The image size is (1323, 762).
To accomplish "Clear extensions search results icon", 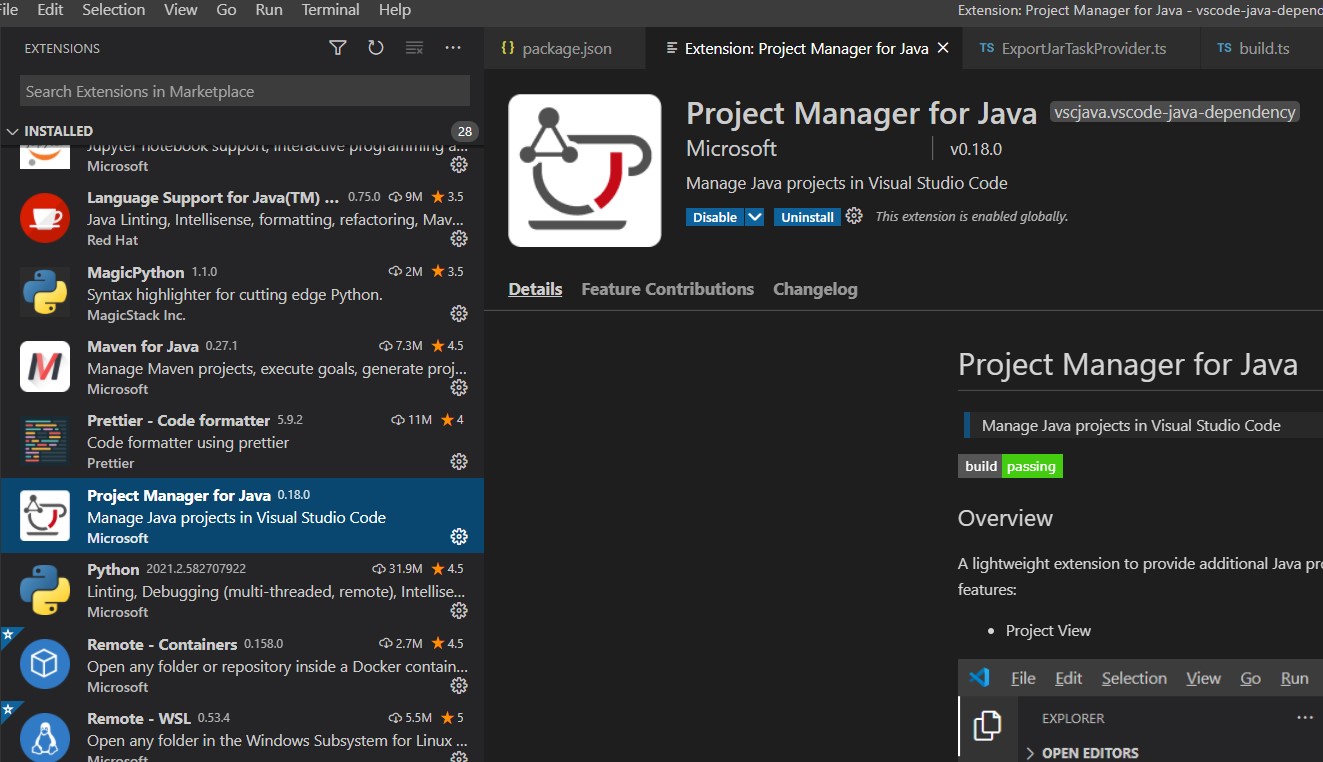I will click(414, 48).
